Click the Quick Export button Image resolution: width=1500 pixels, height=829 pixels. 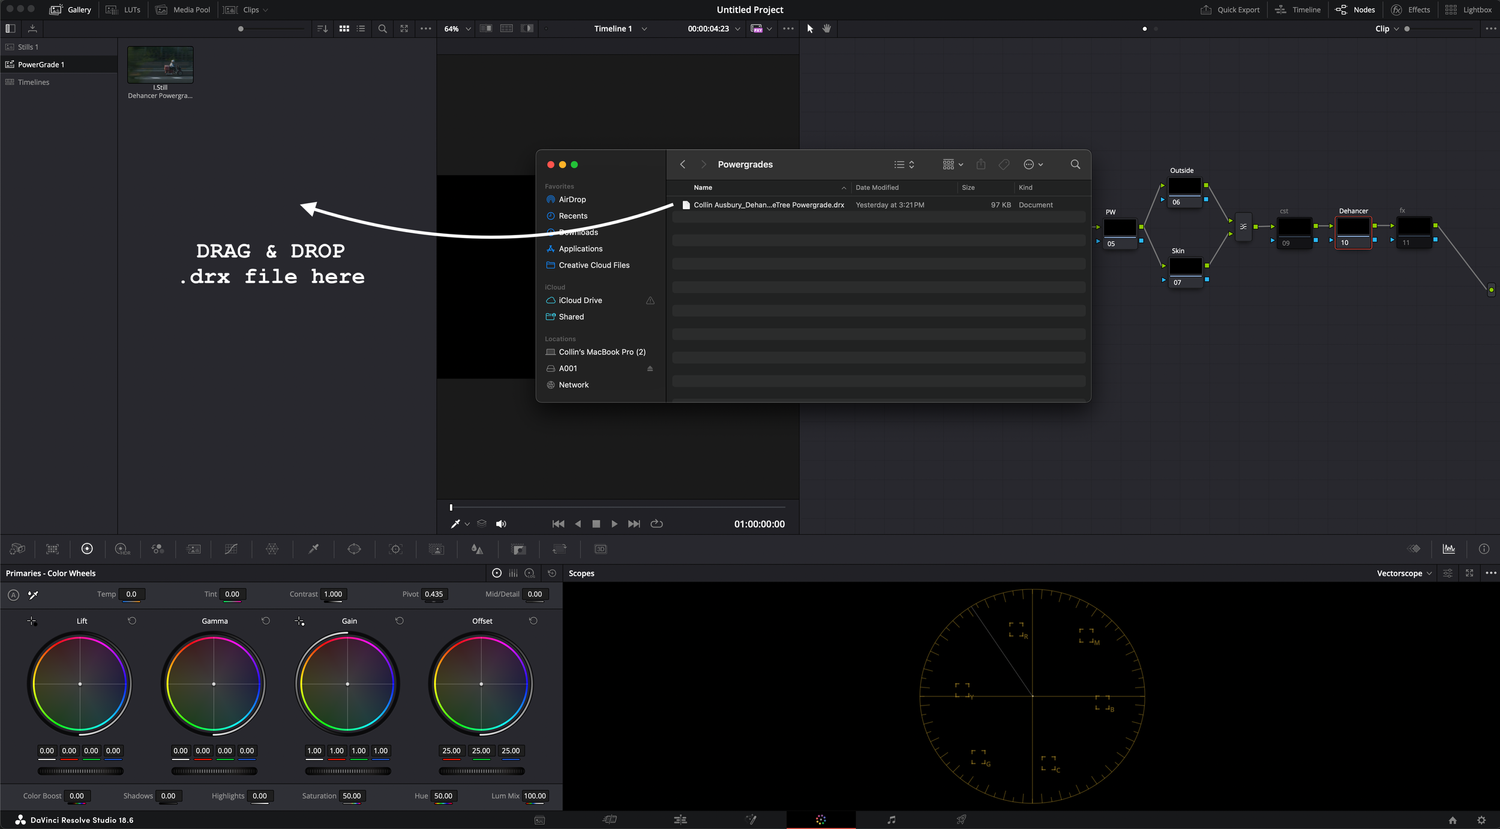pyautogui.click(x=1230, y=9)
